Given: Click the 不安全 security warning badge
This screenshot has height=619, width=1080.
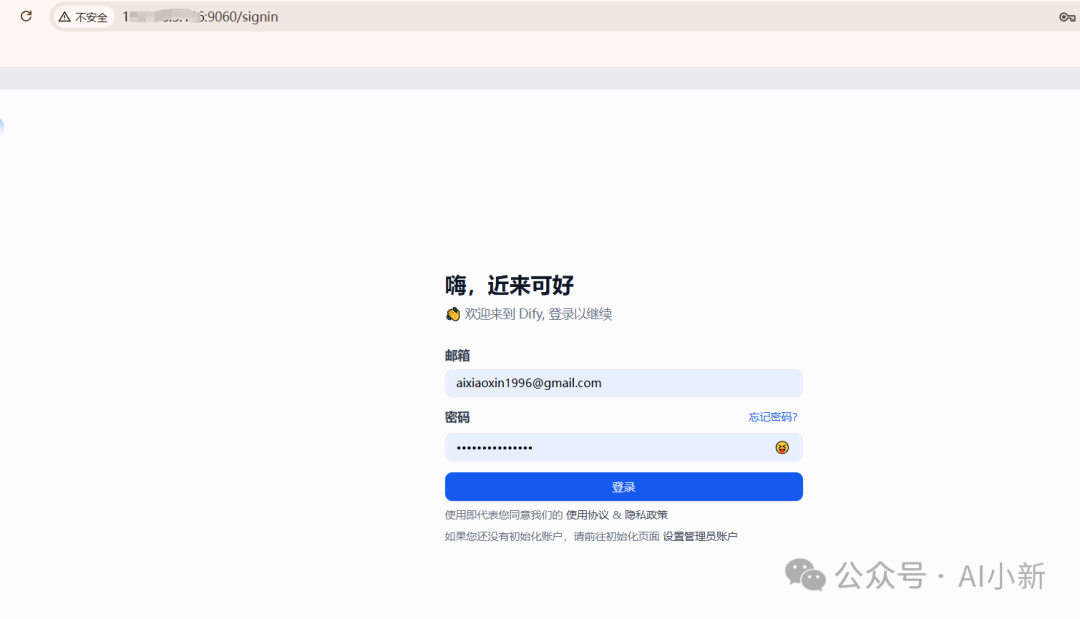Looking at the screenshot, I should click(x=82, y=17).
